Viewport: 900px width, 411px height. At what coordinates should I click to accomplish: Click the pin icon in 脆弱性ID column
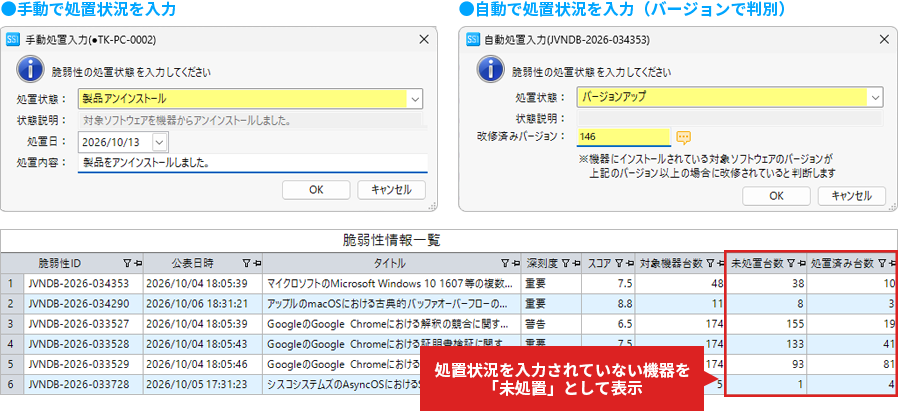point(138,263)
